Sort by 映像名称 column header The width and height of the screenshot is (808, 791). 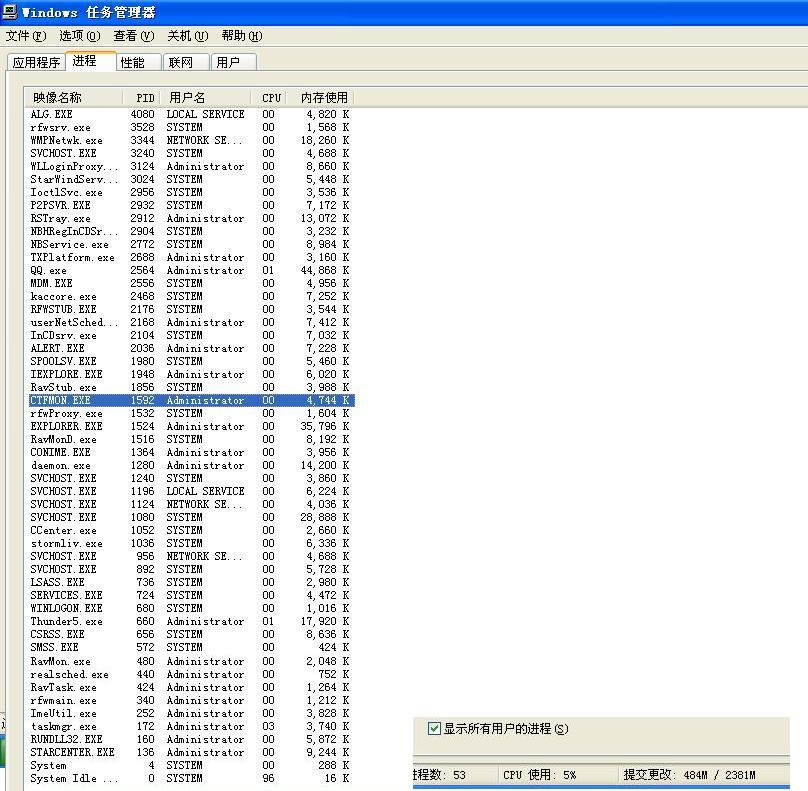pyautogui.click(x=74, y=97)
